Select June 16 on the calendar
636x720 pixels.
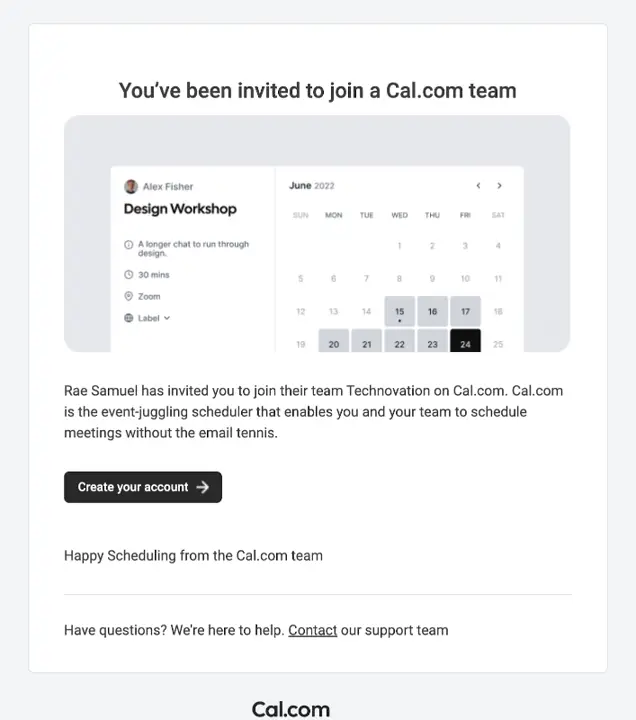[x=432, y=312]
